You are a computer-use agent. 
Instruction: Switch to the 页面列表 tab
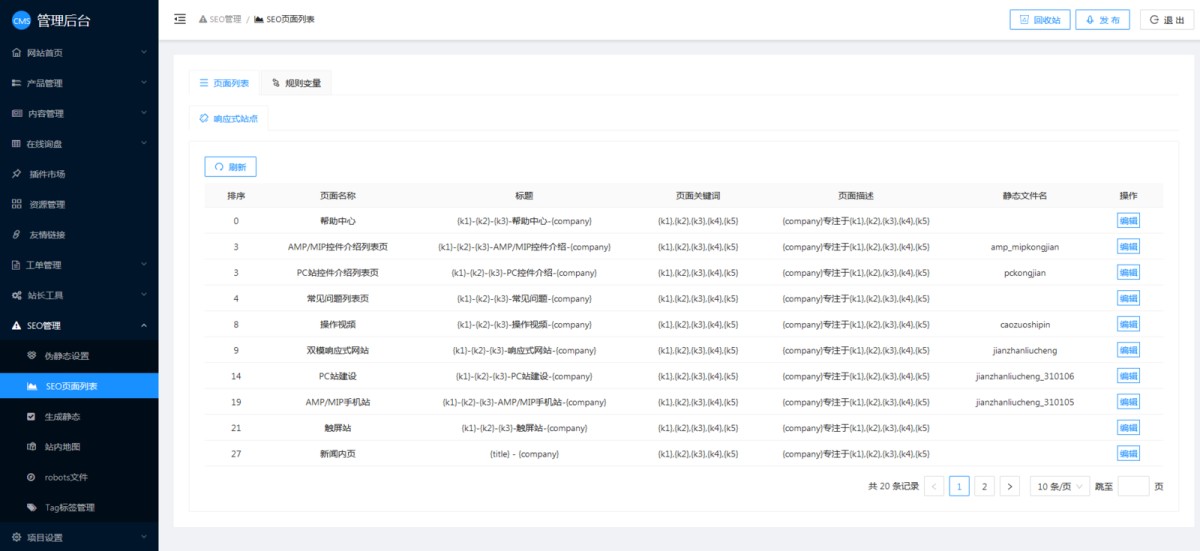point(224,83)
